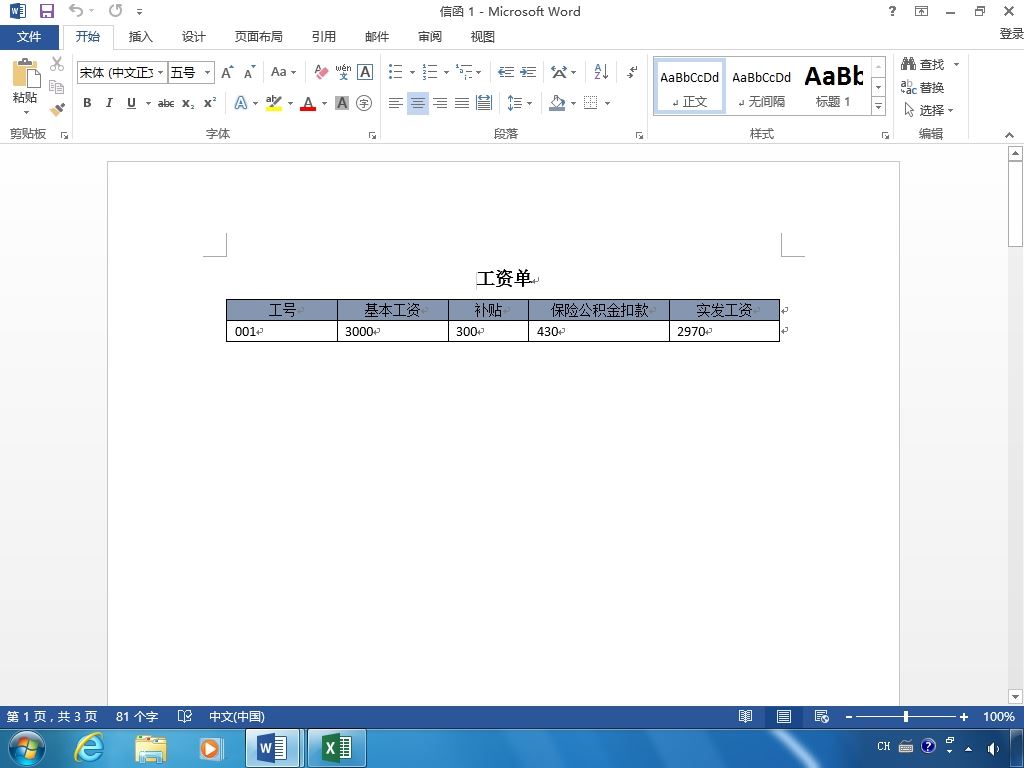
Task: Apply subscript formatting
Action: 188,103
